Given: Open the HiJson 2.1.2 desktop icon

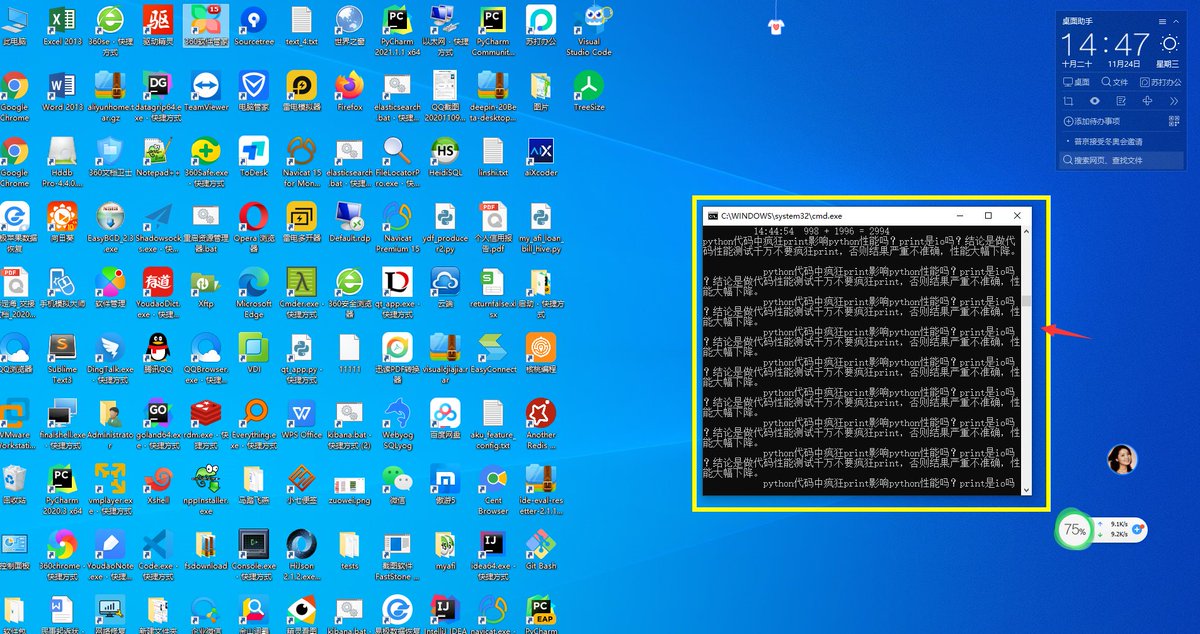Looking at the screenshot, I should click(302, 555).
